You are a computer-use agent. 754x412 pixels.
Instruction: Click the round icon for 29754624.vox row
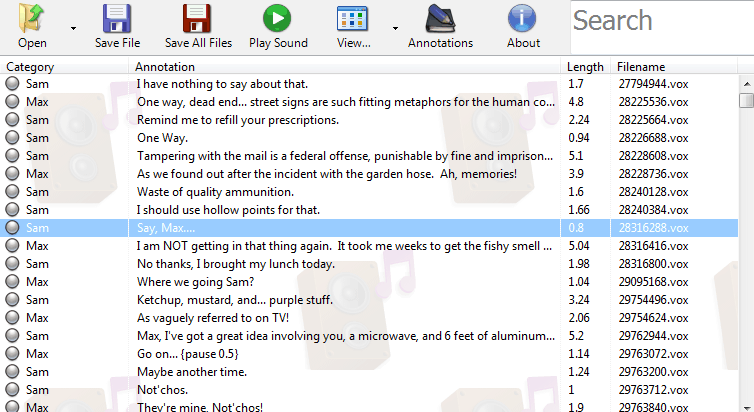[x=12, y=318]
